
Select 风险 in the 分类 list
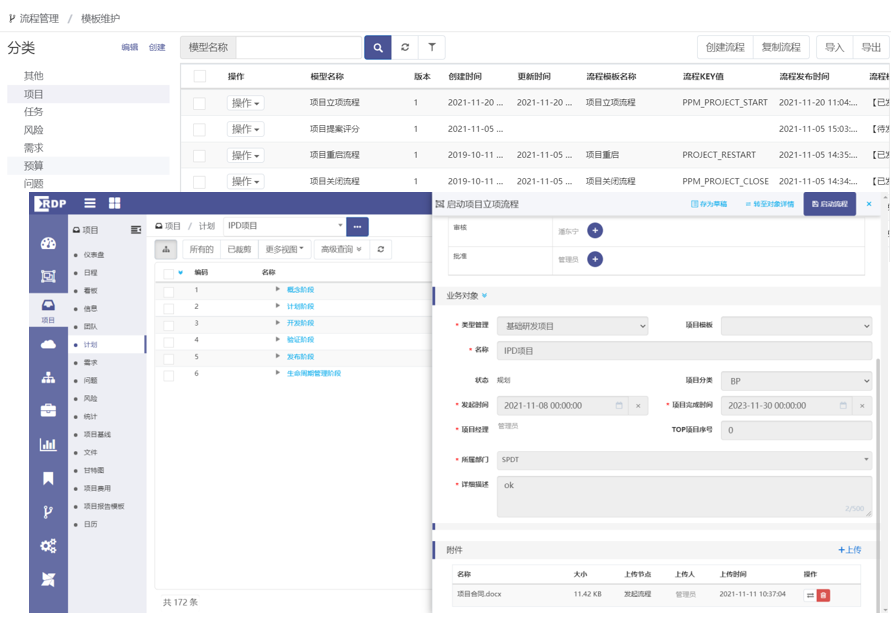[33, 130]
